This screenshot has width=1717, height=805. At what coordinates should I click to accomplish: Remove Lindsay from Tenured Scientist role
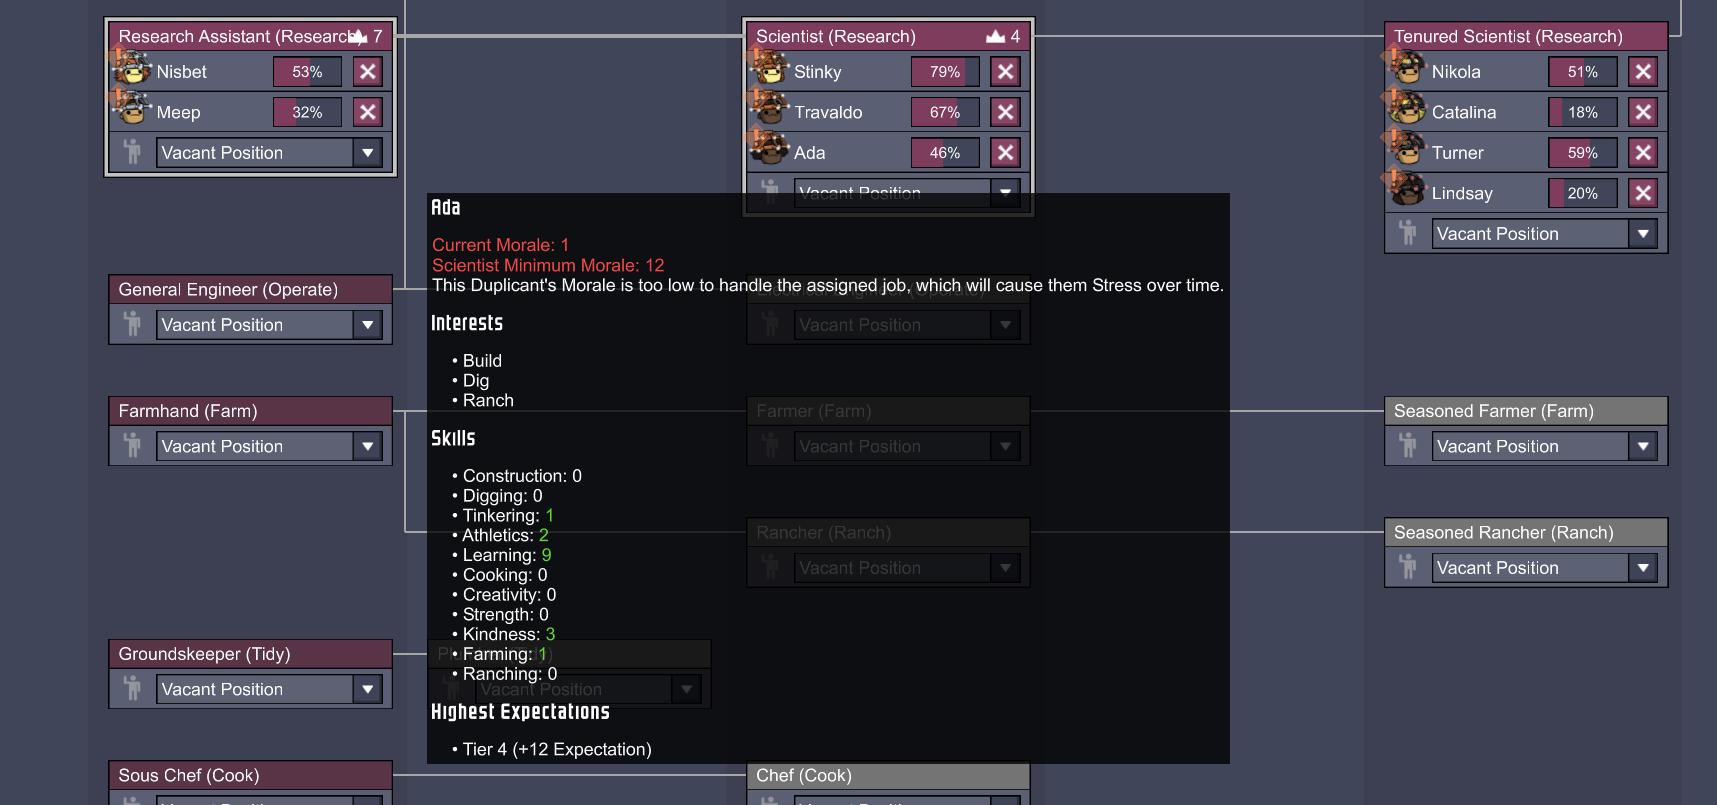pyautogui.click(x=1643, y=193)
